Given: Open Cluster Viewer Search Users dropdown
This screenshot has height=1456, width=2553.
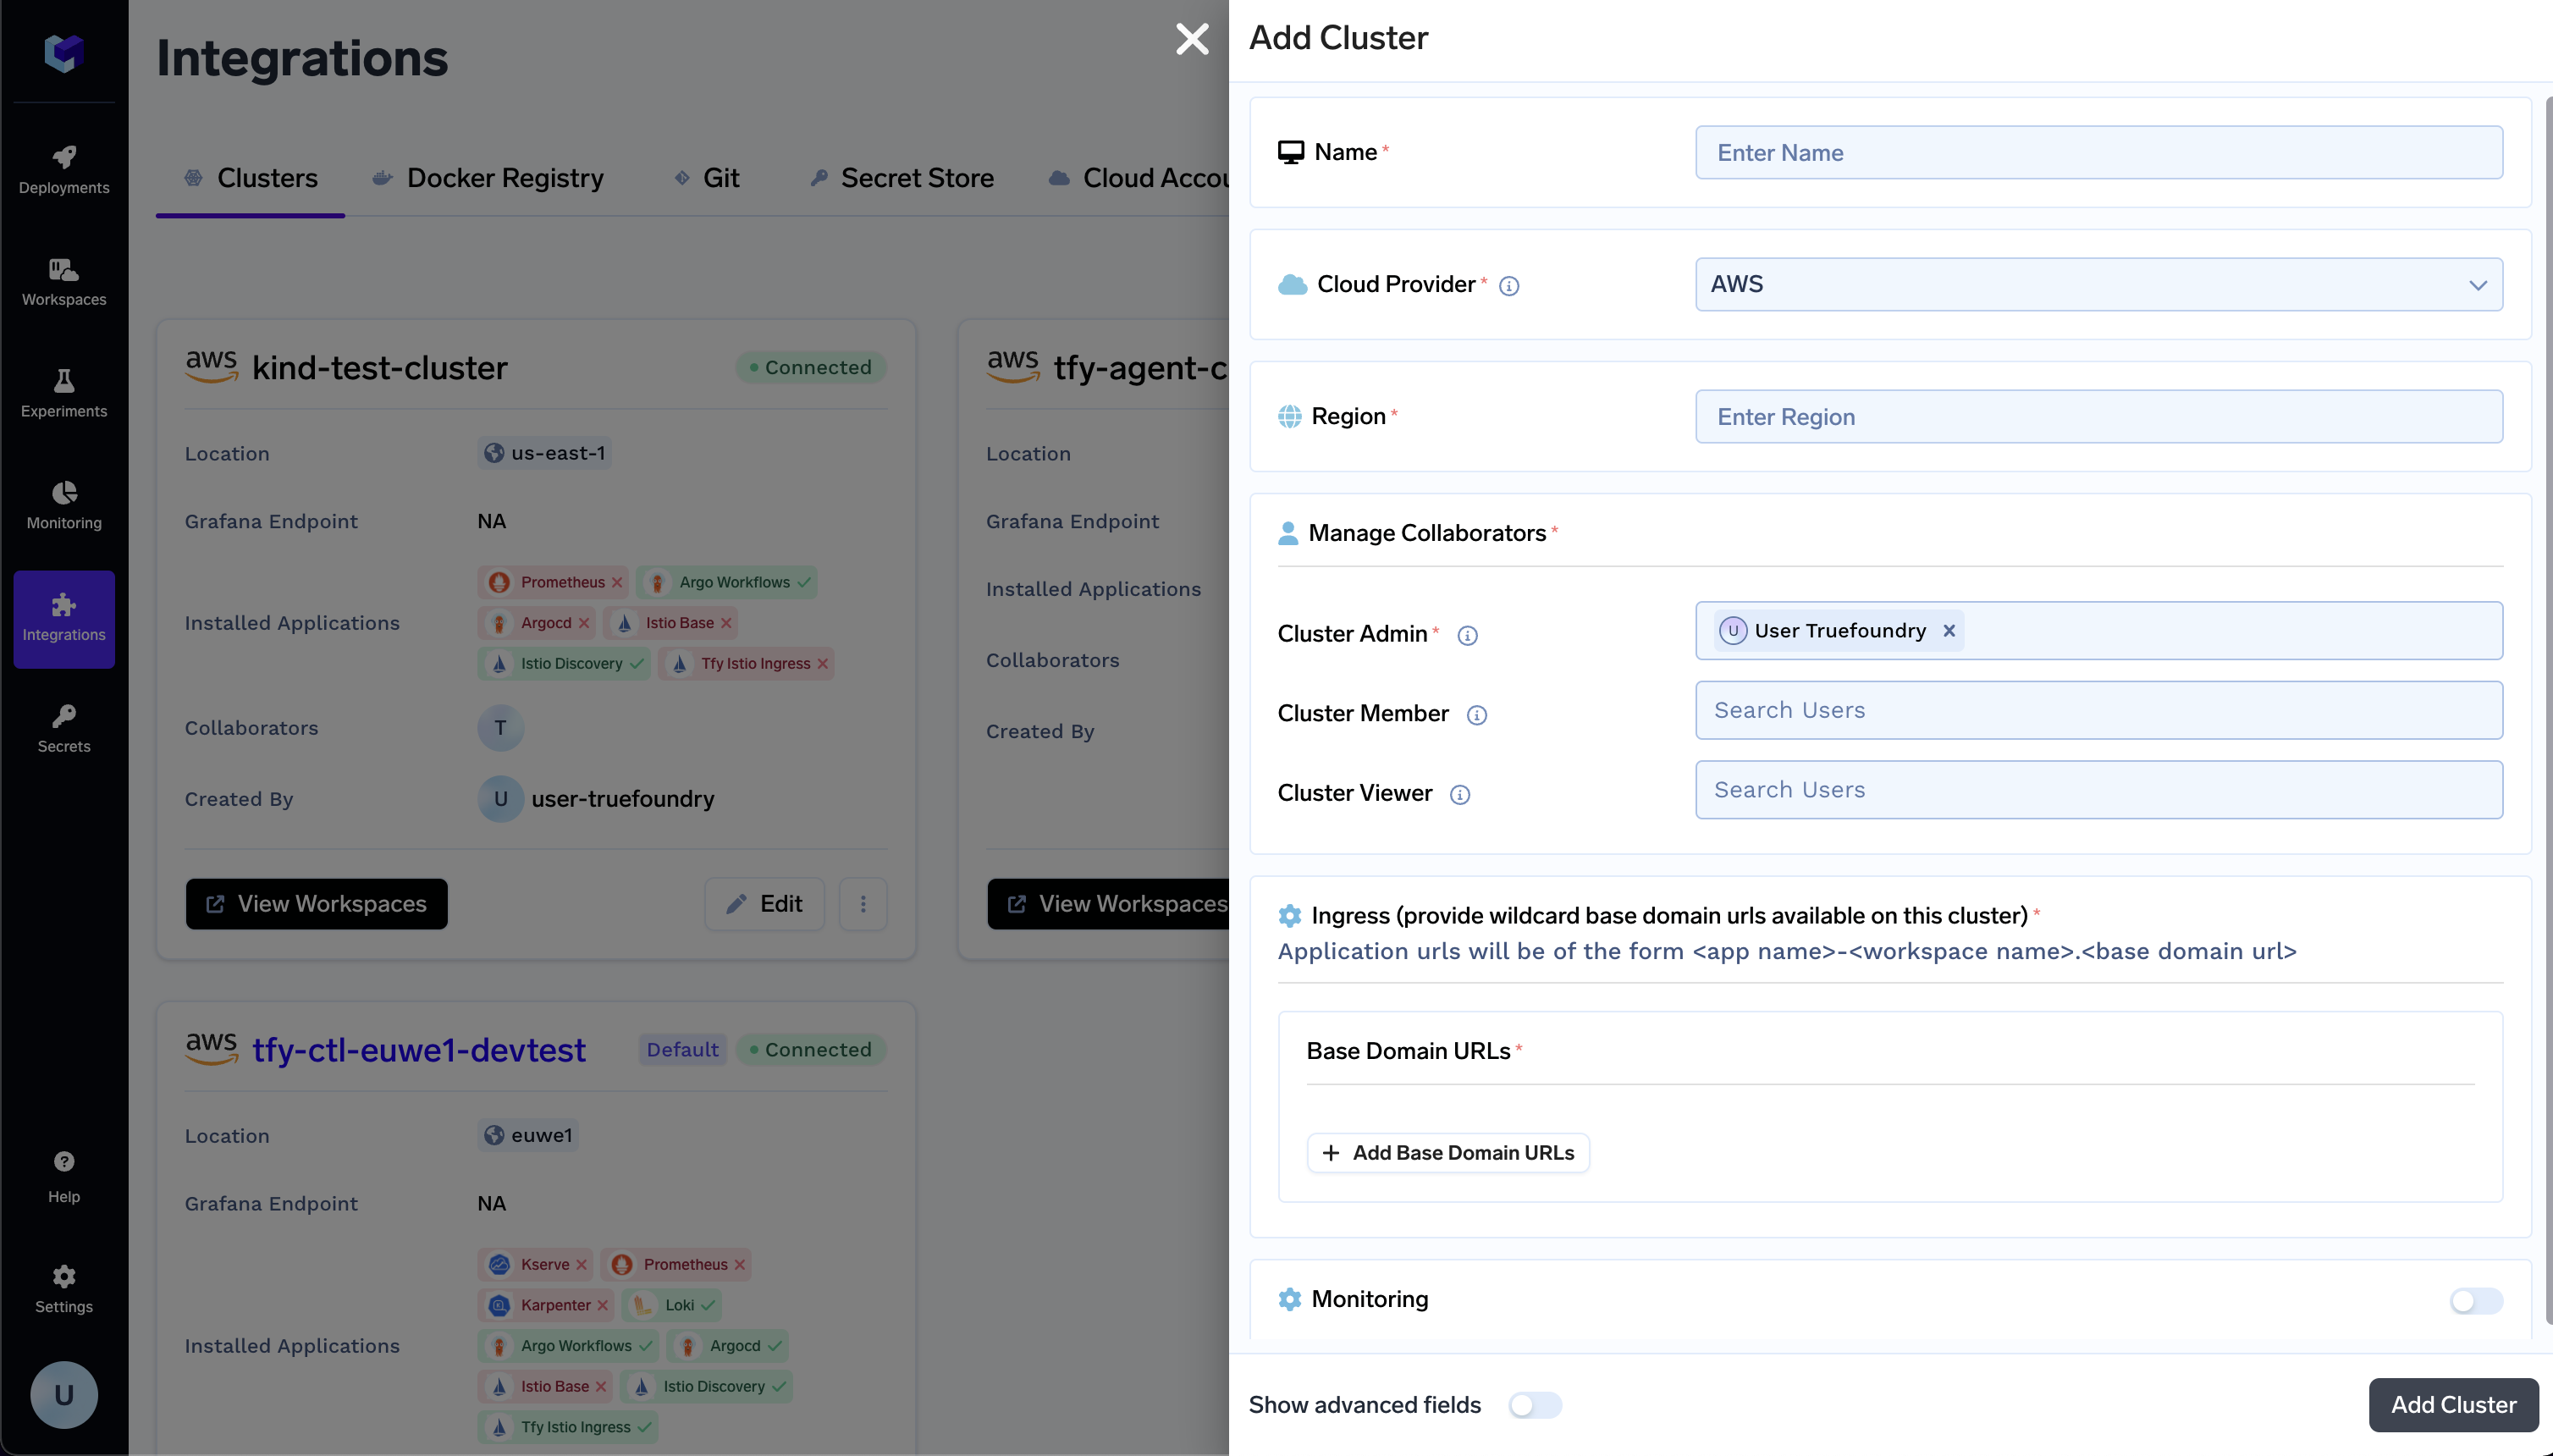Looking at the screenshot, I should [x=2098, y=790].
